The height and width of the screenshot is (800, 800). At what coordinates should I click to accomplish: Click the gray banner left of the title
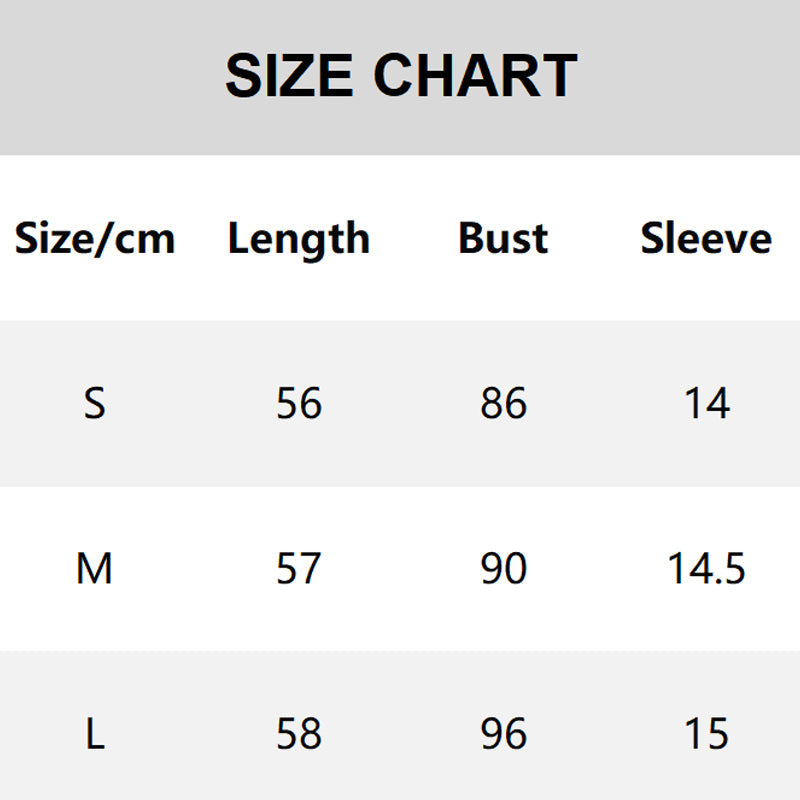click(110, 76)
